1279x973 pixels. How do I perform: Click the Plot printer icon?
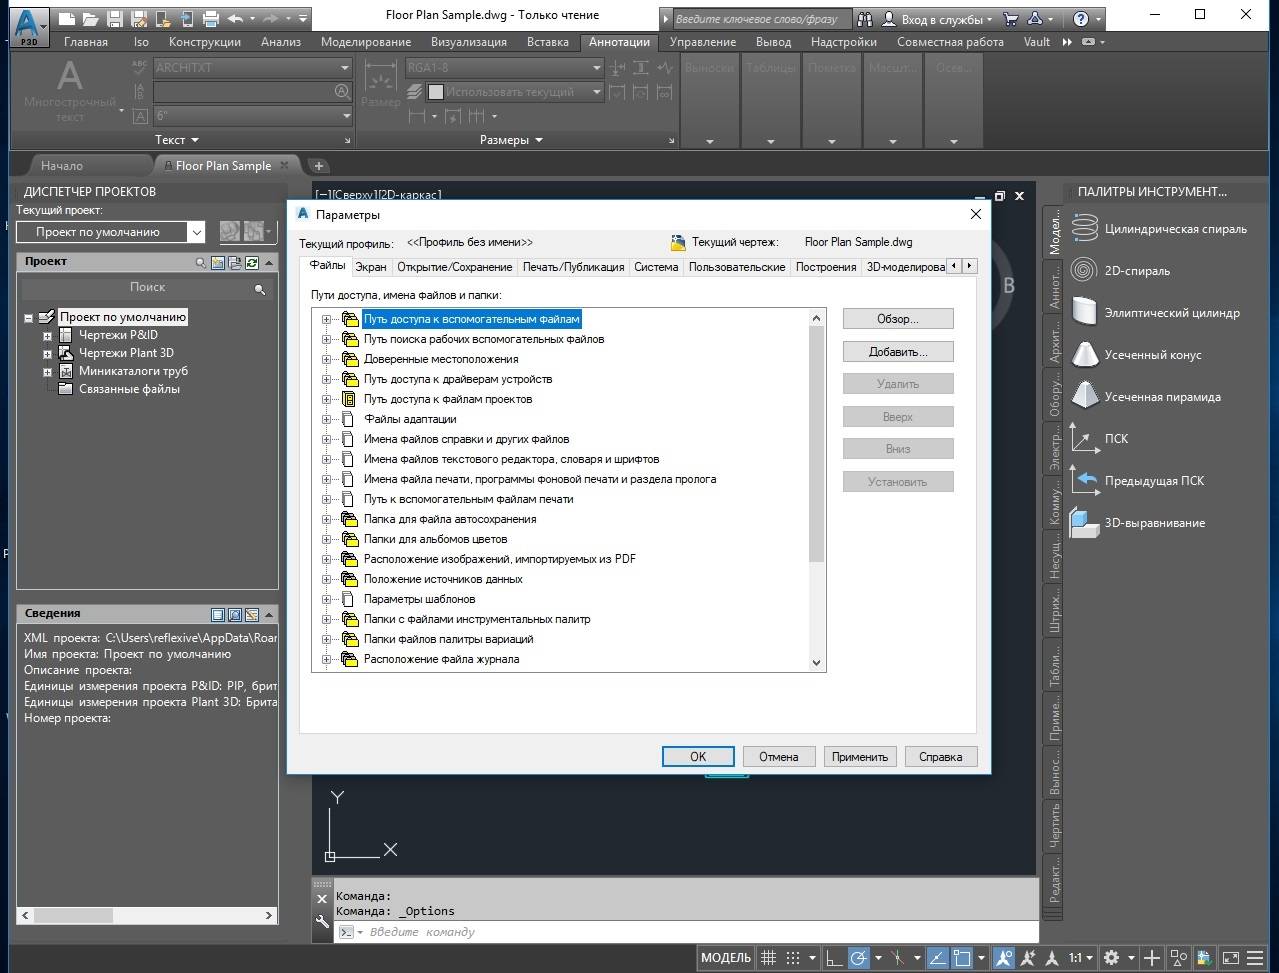click(210, 18)
